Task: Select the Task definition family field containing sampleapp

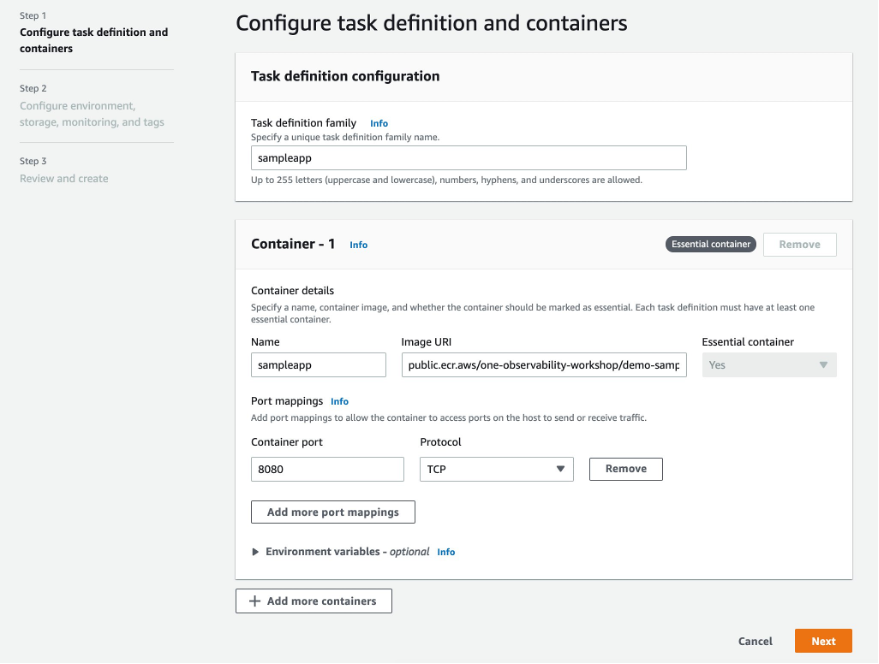Action: tap(467, 157)
